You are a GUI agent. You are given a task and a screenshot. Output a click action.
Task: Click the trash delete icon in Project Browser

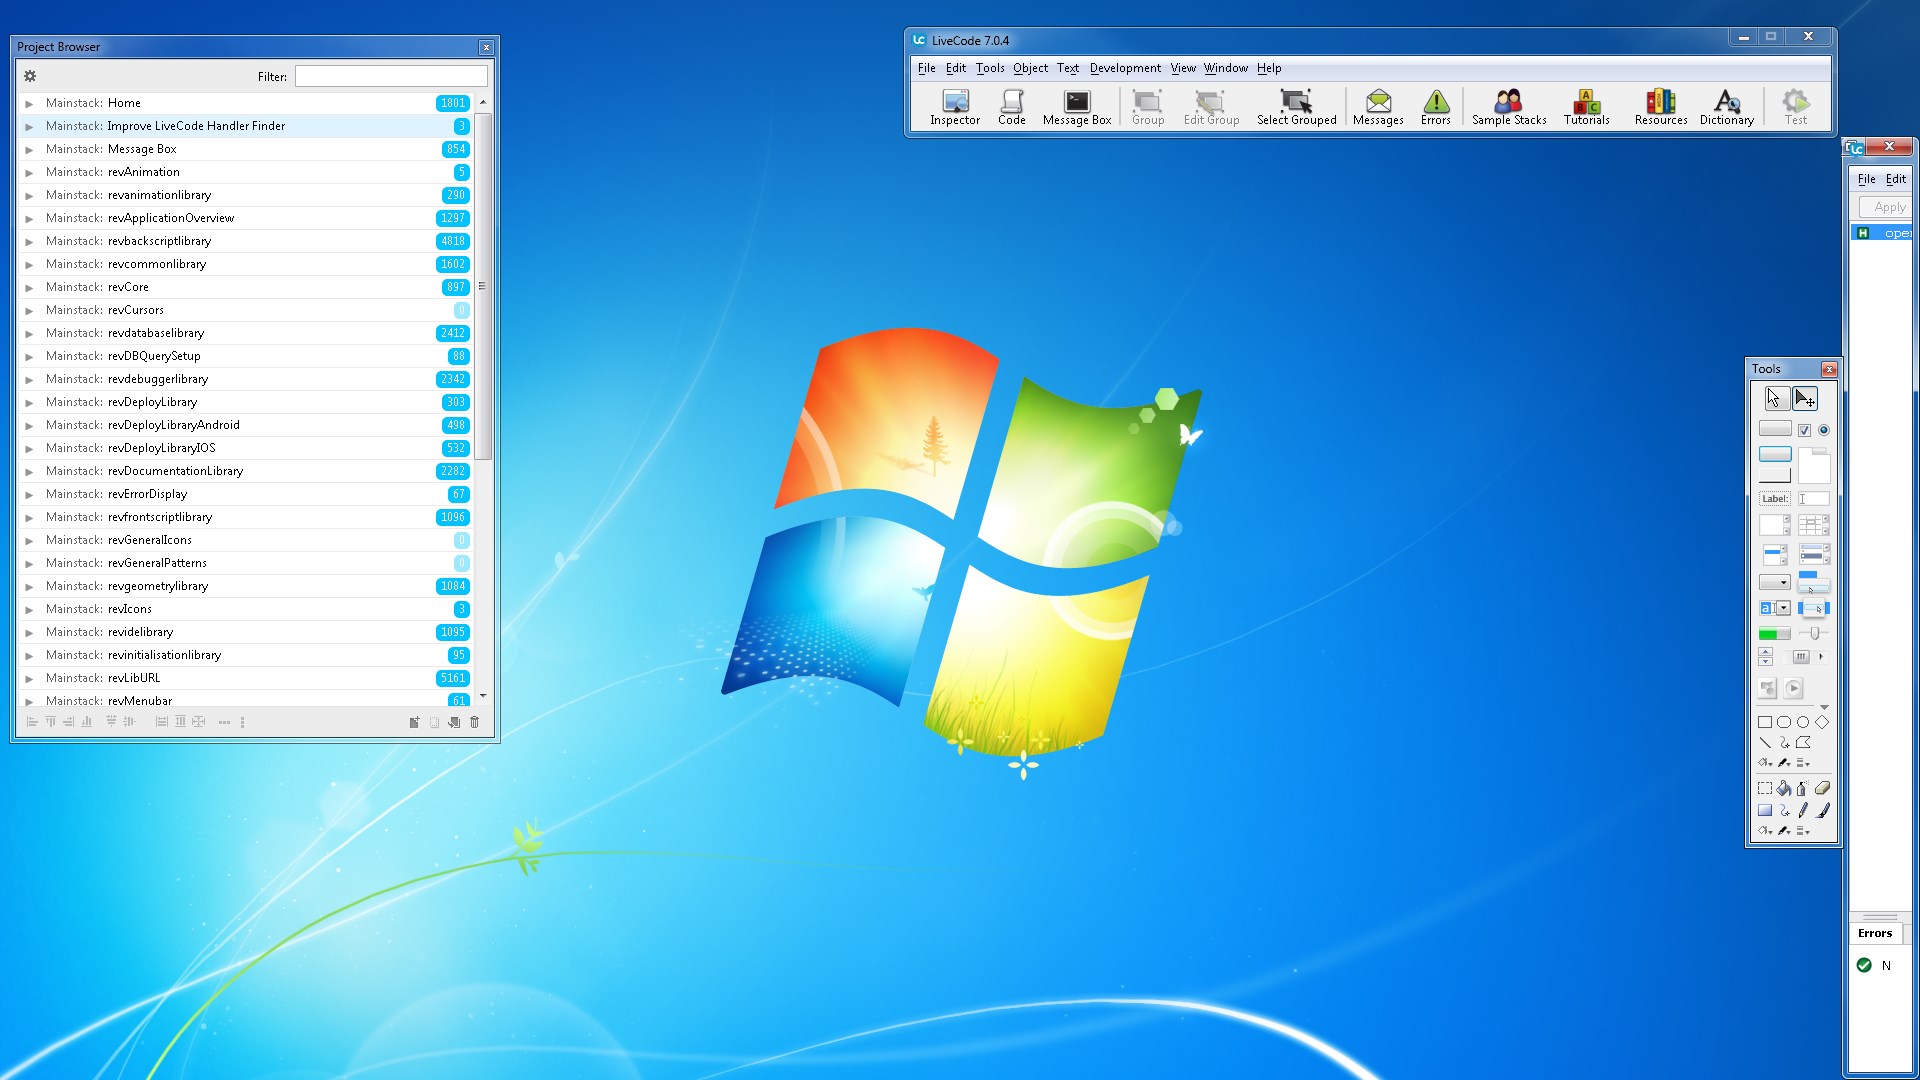(x=475, y=722)
